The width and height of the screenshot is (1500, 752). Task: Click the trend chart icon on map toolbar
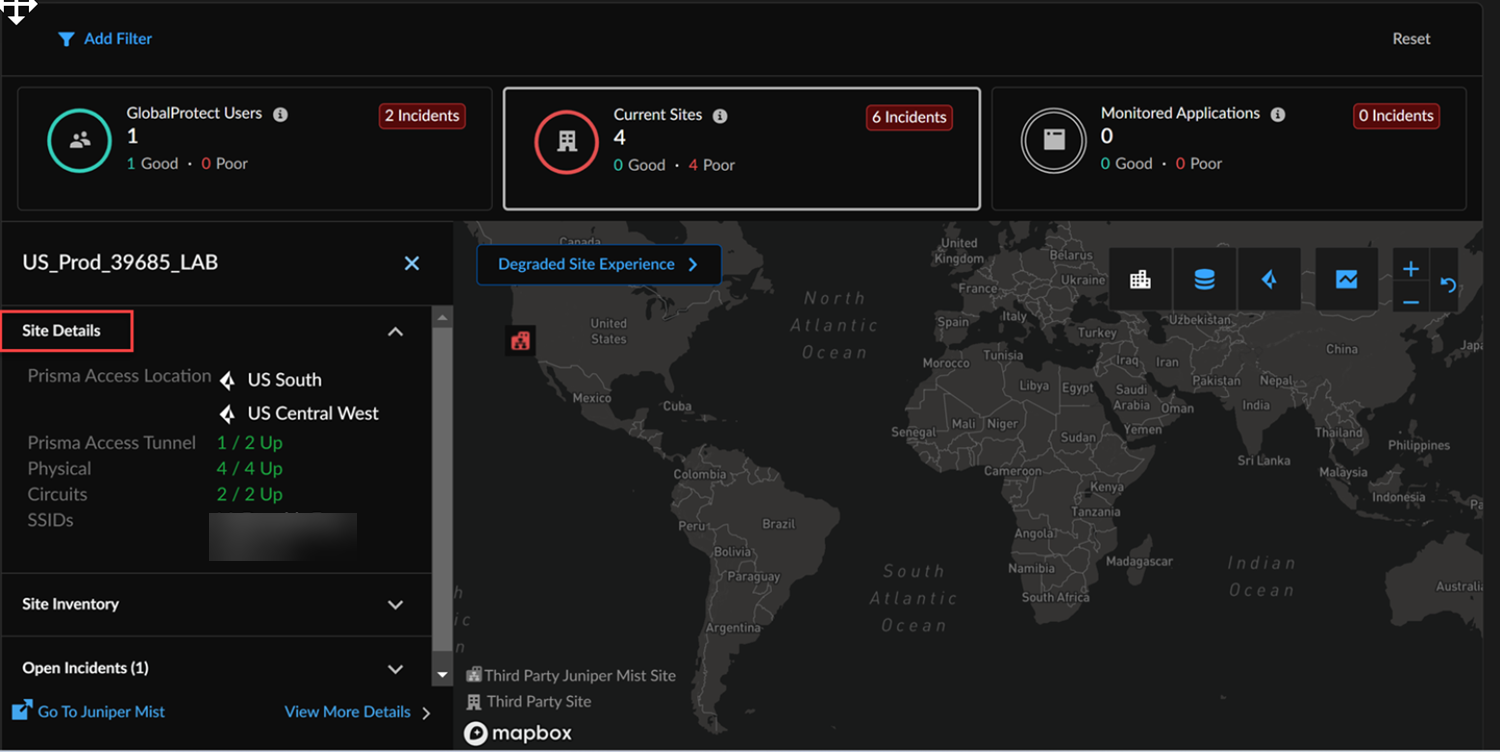coord(1346,280)
